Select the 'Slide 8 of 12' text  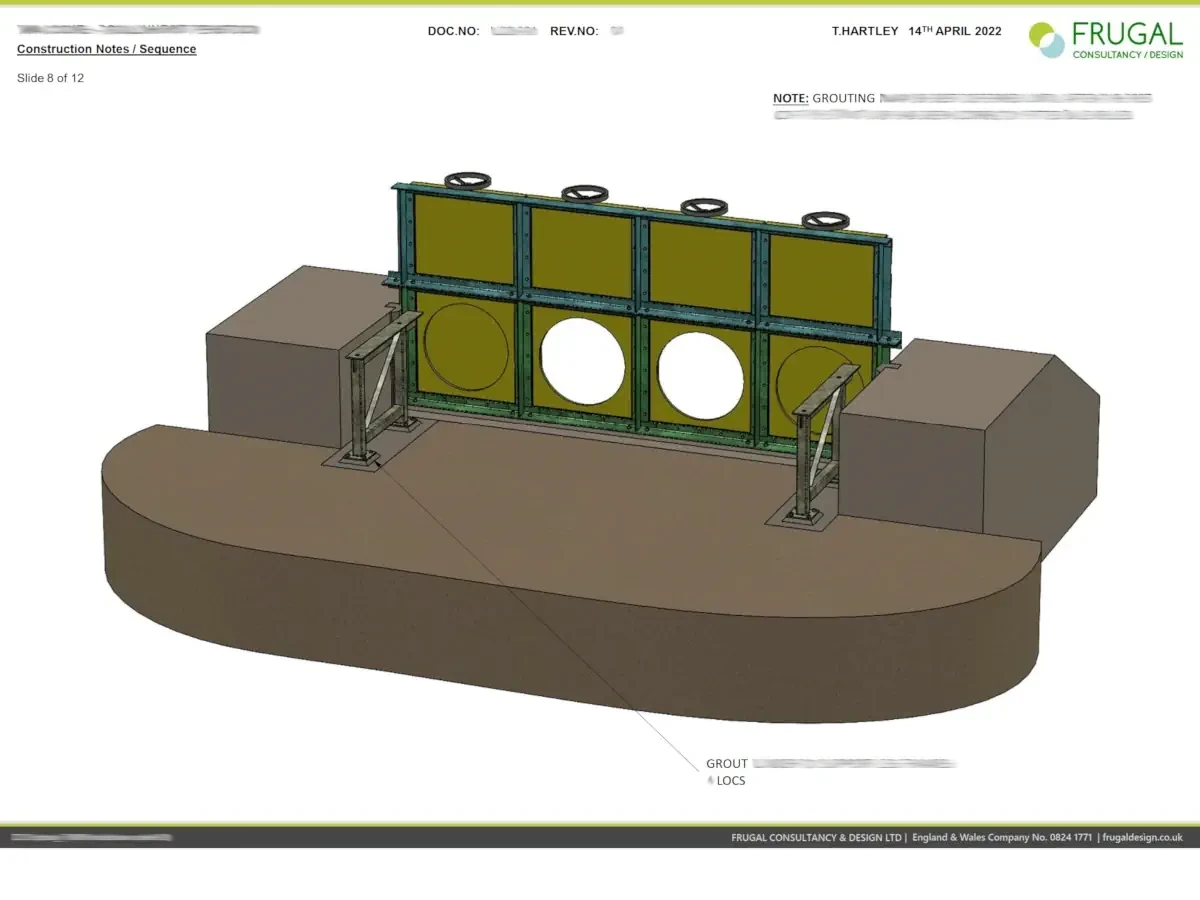(x=51, y=78)
